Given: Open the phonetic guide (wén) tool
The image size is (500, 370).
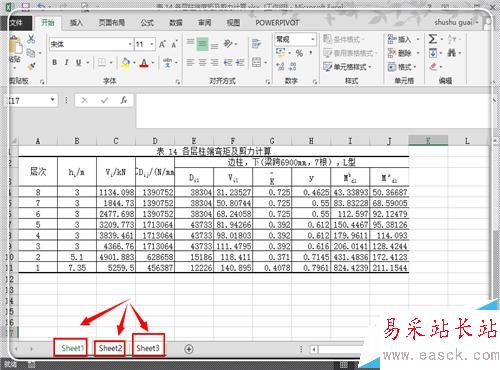Looking at the screenshot, I should [168, 62].
